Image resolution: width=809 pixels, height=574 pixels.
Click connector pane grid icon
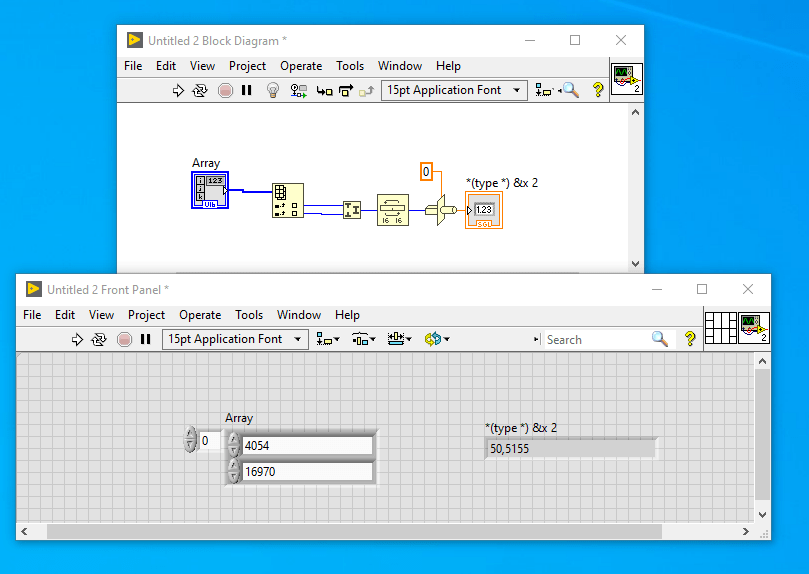click(x=721, y=328)
